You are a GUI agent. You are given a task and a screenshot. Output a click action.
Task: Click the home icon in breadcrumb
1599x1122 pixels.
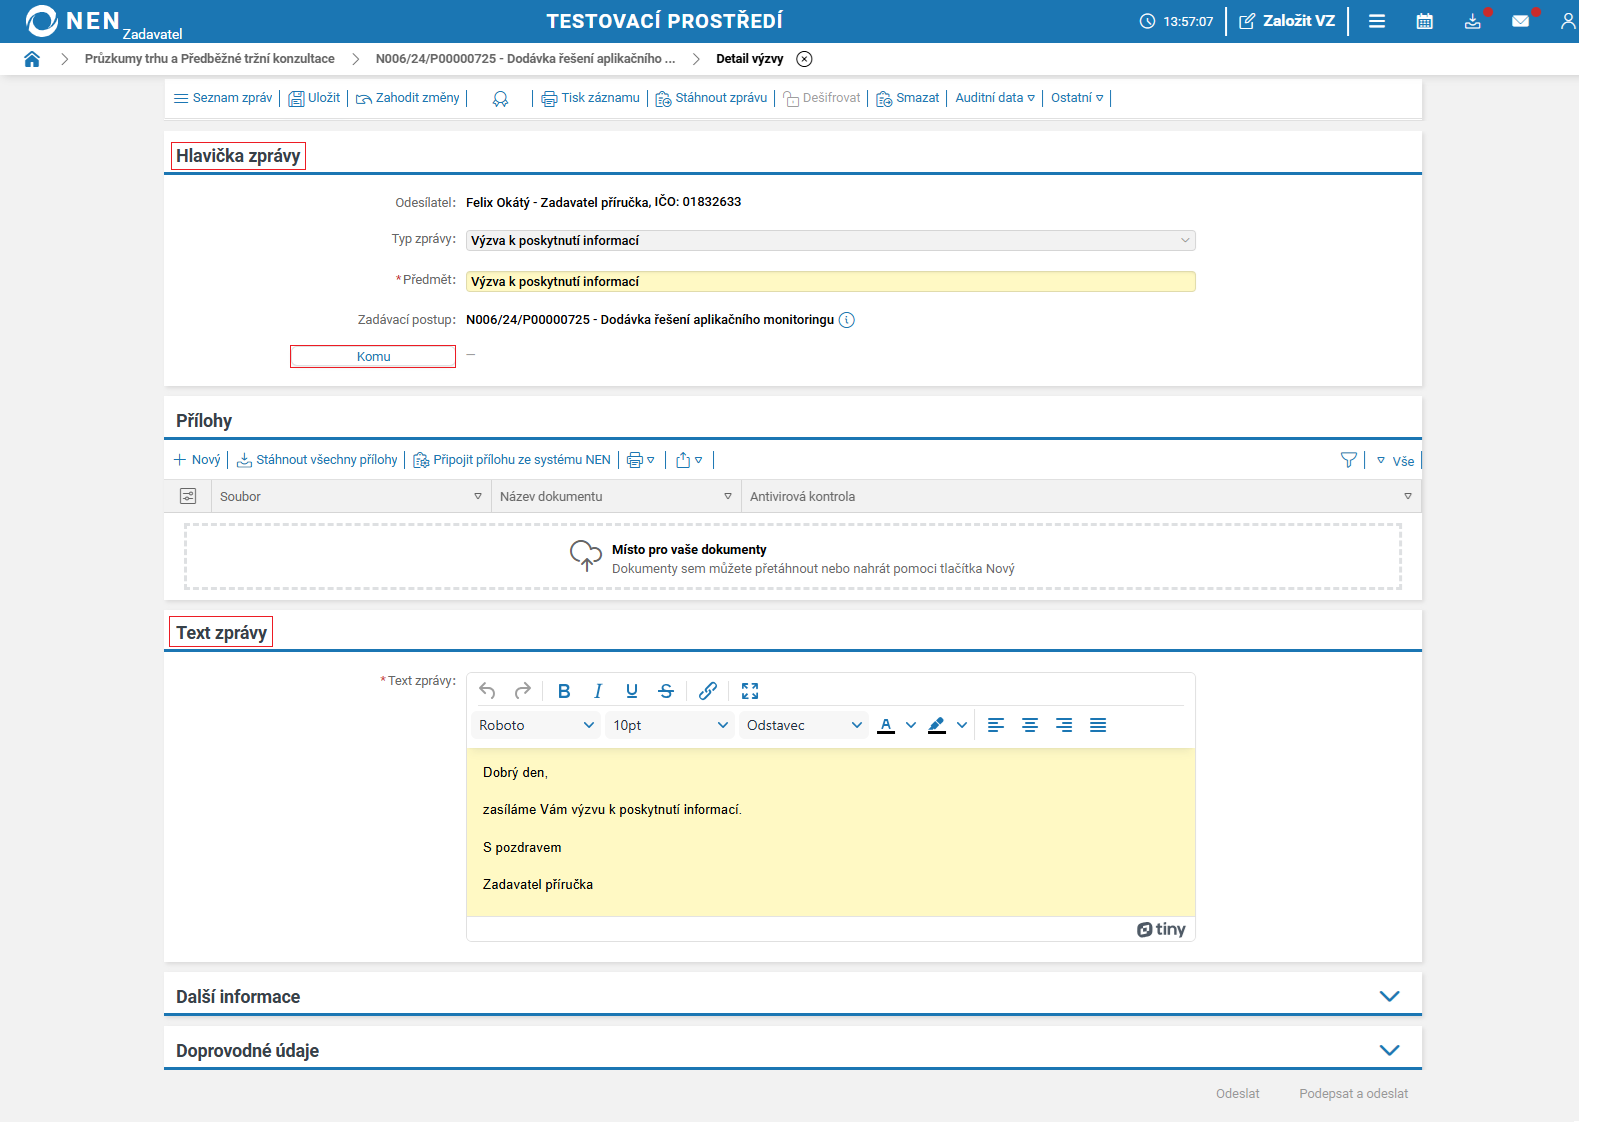(x=32, y=59)
